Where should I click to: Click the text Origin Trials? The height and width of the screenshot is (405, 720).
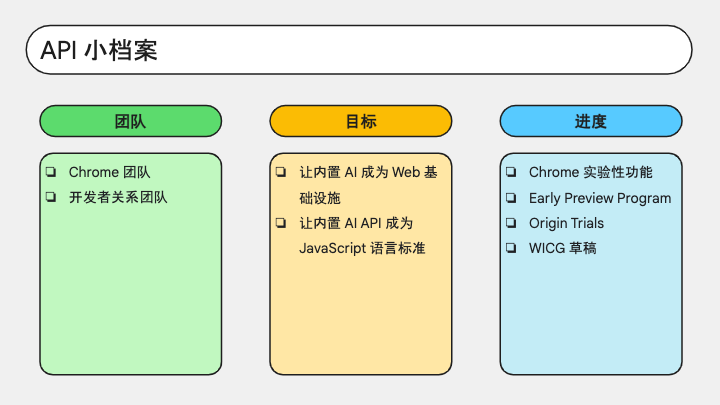(566, 223)
